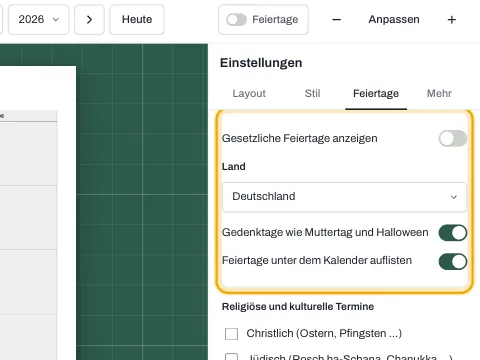The width and height of the screenshot is (480, 360).
Task: Click the Religiöse und kulturelle Termine heading
Action: coord(298,306)
